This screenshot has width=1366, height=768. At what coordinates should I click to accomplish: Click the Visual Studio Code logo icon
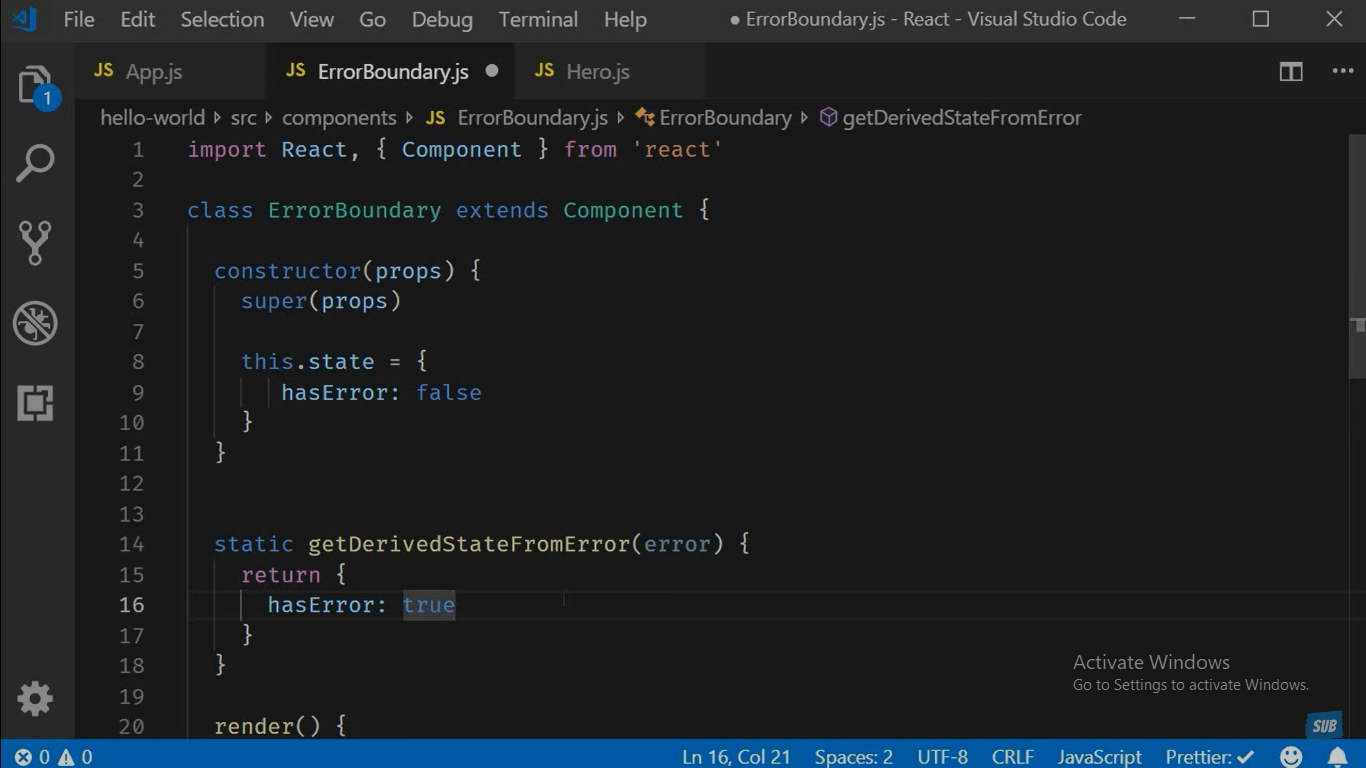coord(25,19)
